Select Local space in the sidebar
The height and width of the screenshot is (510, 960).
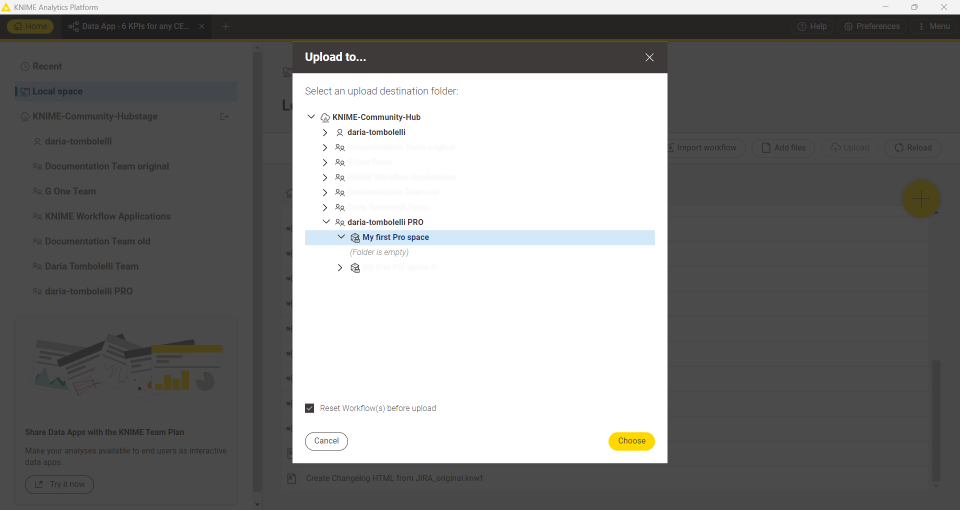pos(57,92)
